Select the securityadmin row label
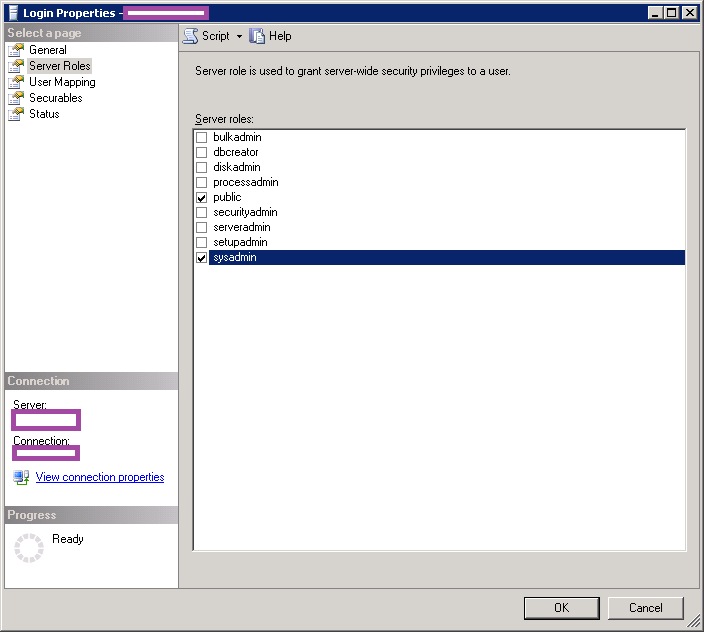This screenshot has height=632, width=704. tap(245, 212)
